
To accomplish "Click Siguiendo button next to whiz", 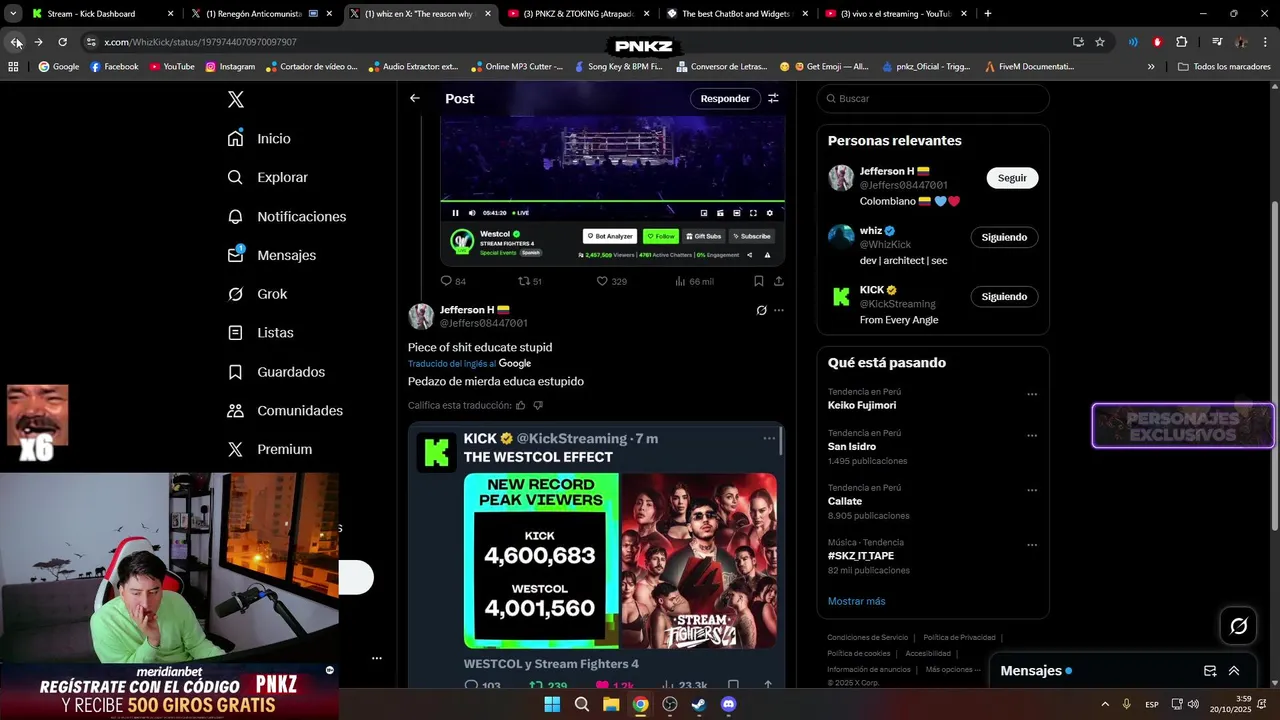I will point(1004,237).
